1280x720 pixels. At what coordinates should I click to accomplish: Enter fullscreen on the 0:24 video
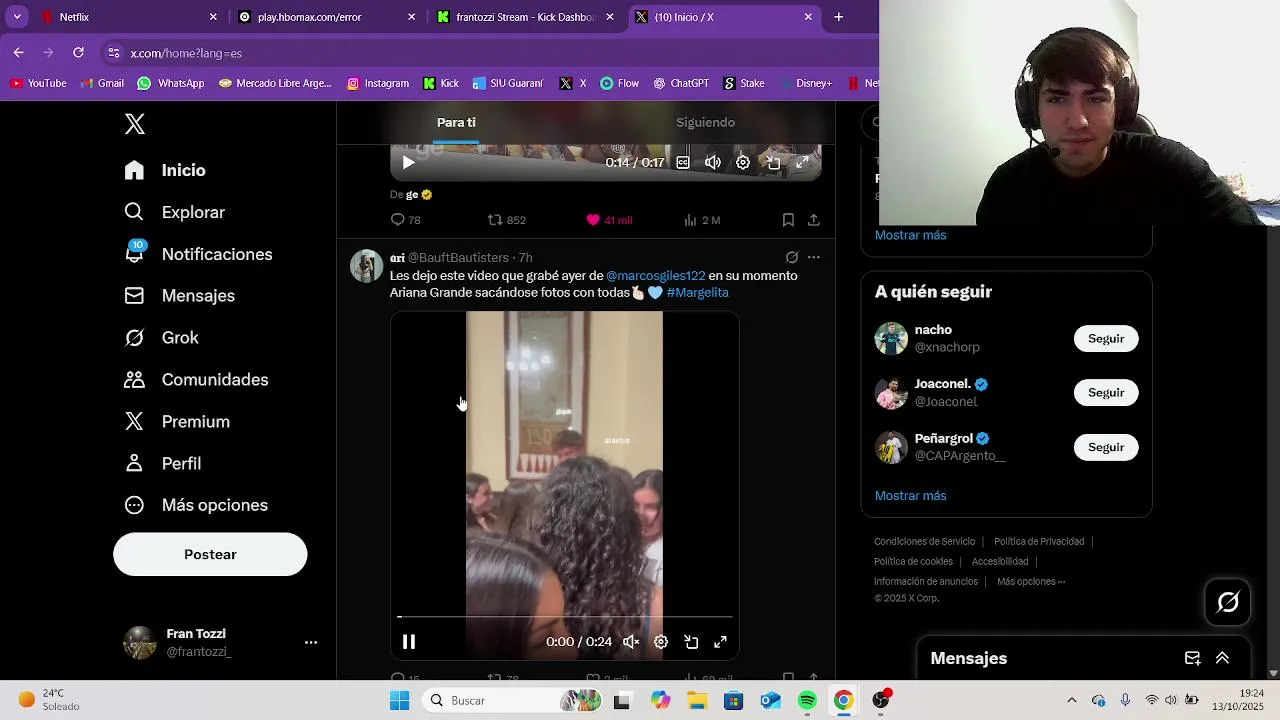pos(720,642)
